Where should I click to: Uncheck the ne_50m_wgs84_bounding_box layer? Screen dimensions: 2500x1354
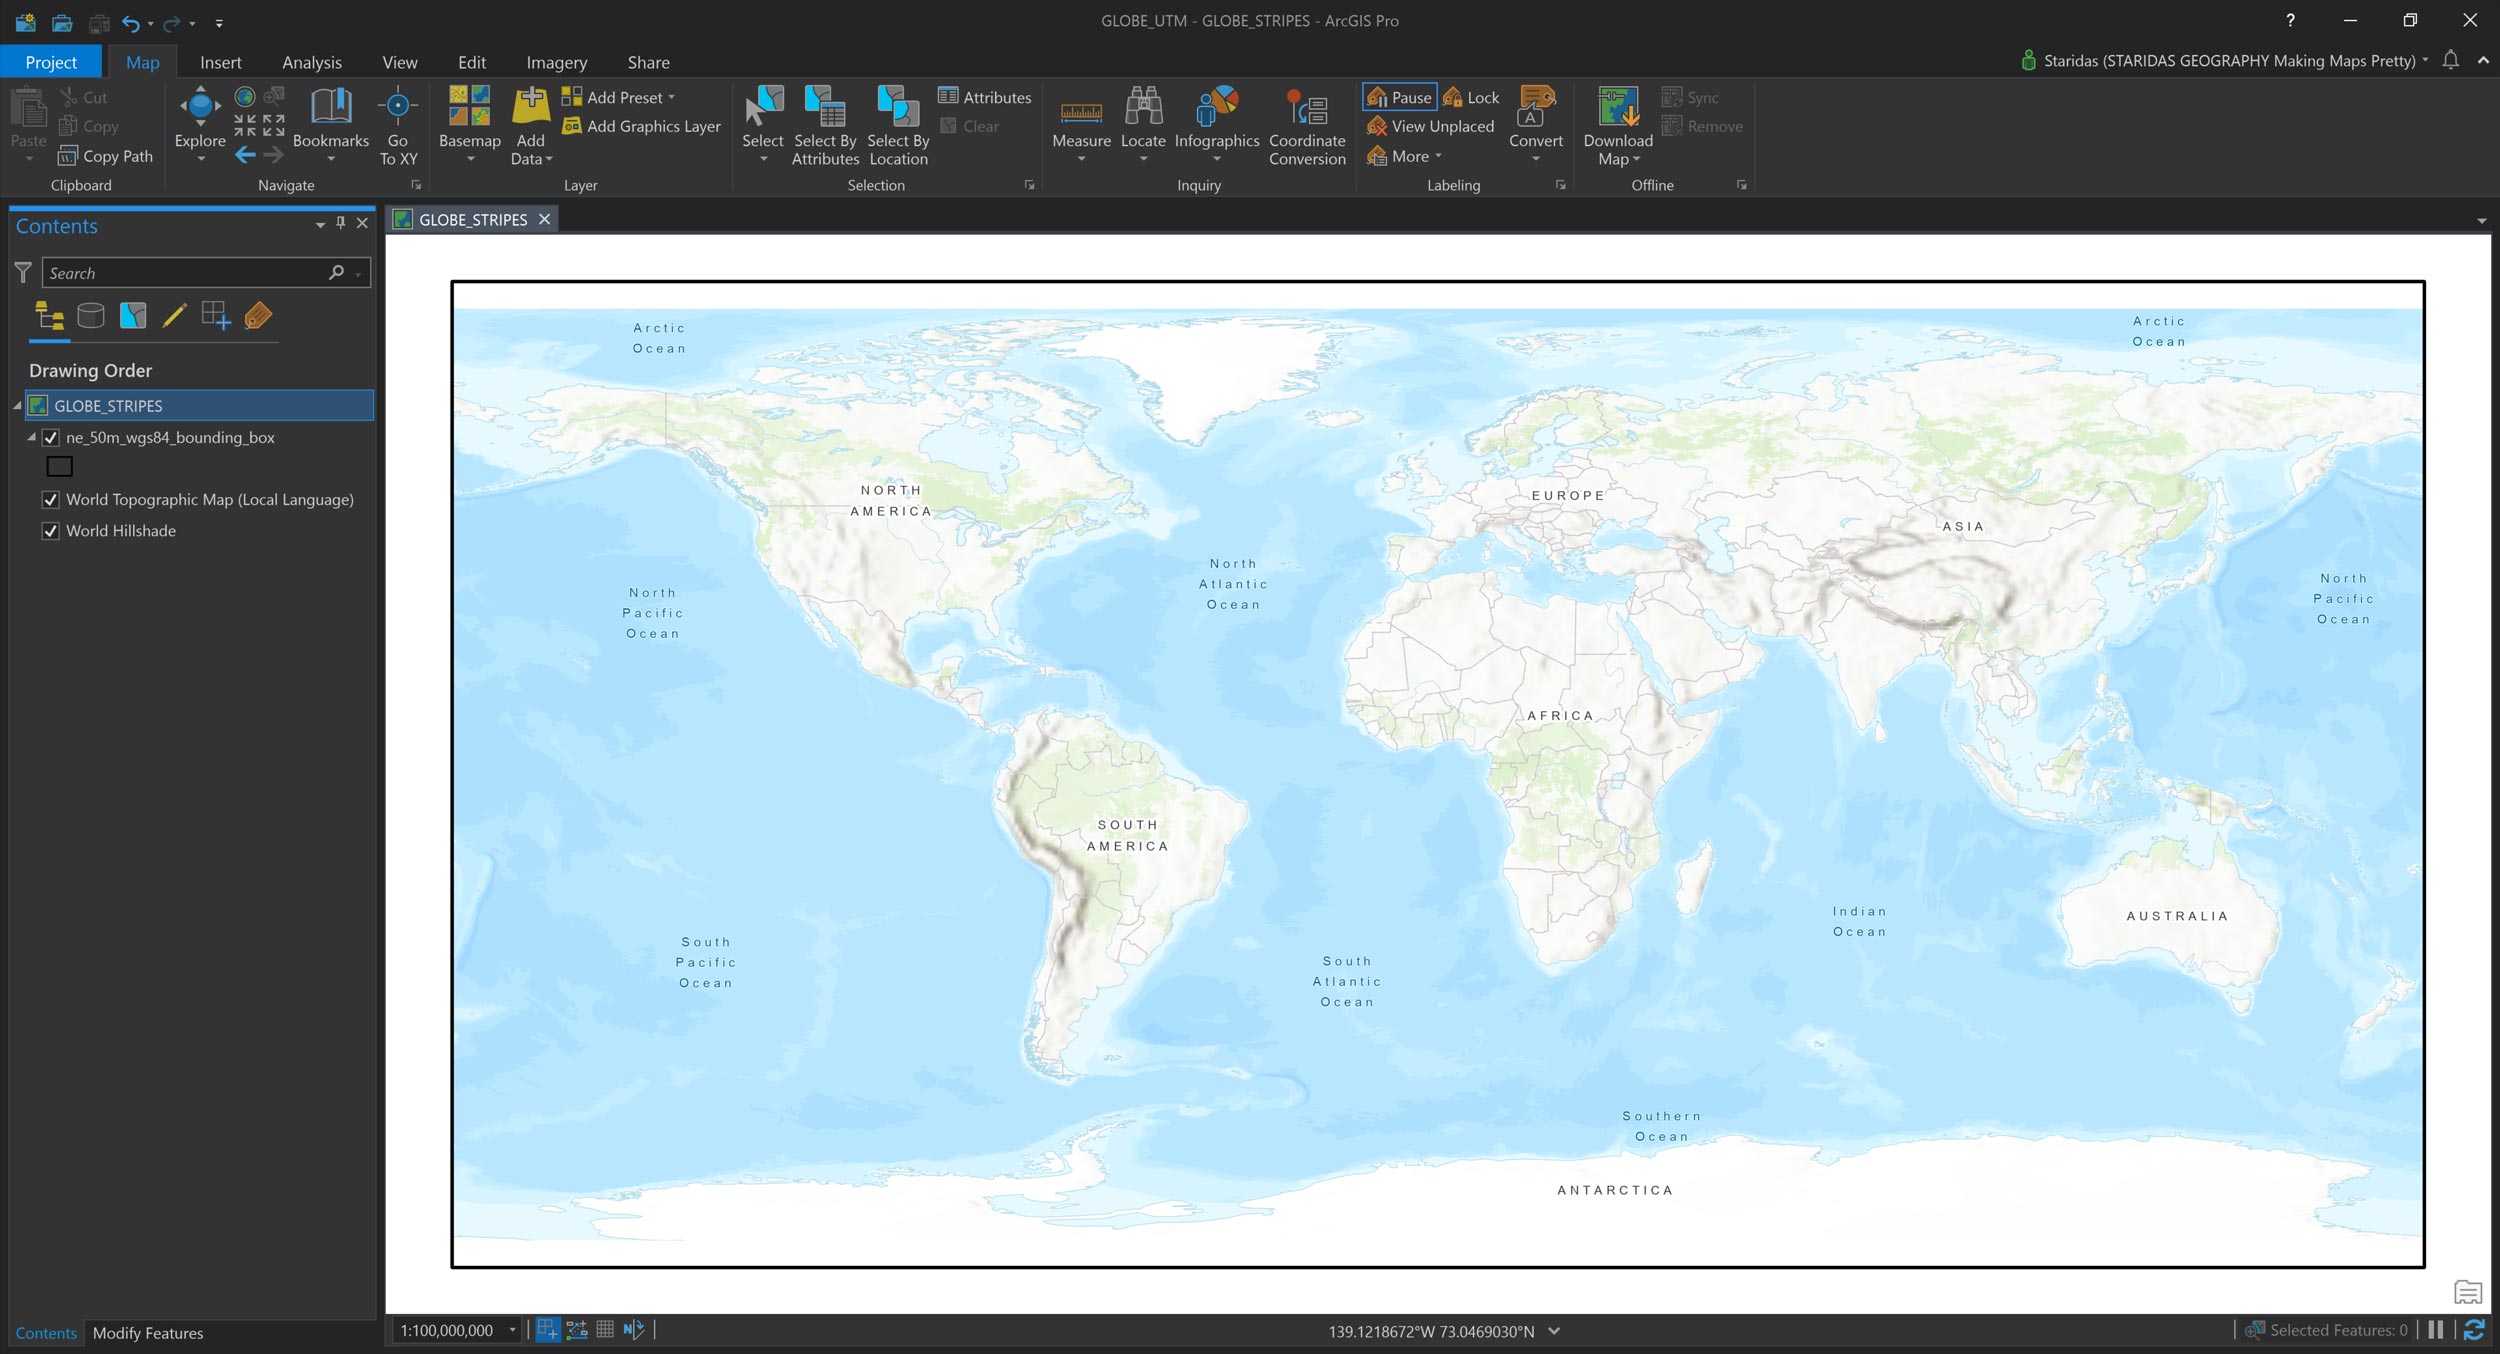click(51, 438)
